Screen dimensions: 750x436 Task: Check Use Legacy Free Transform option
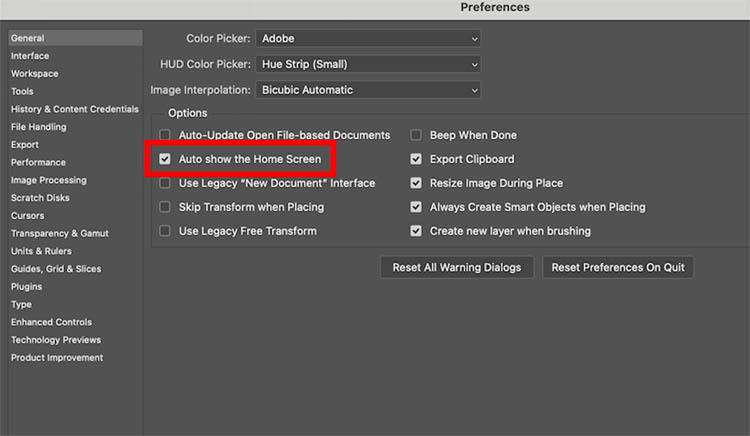165,231
